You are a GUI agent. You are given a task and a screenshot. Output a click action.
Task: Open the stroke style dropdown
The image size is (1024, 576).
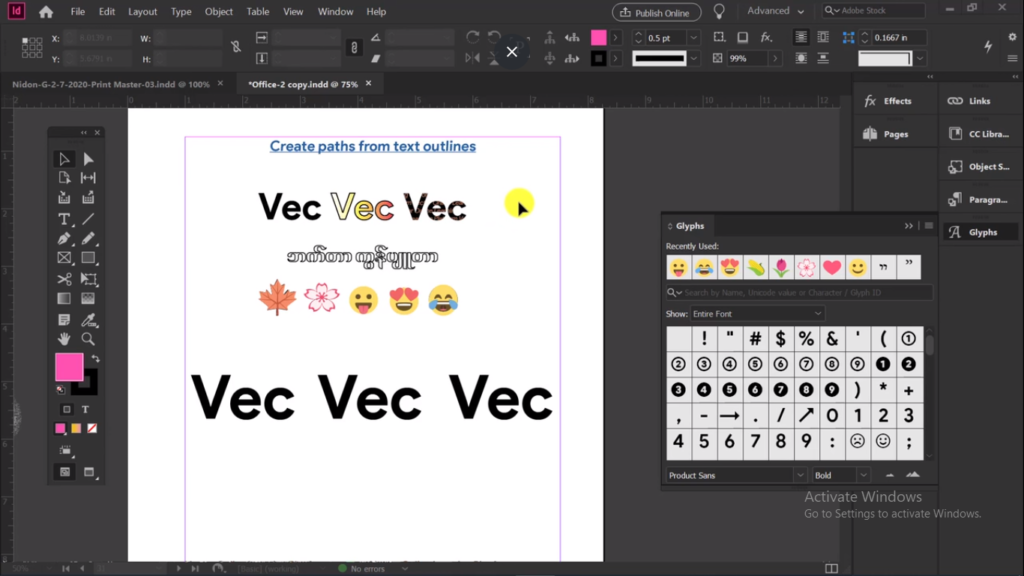tap(694, 59)
